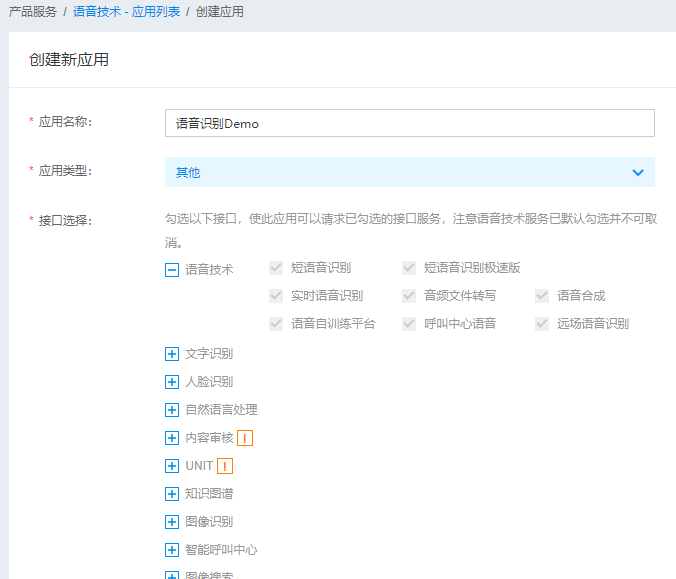Click the 语音合成 label text

pos(581,296)
